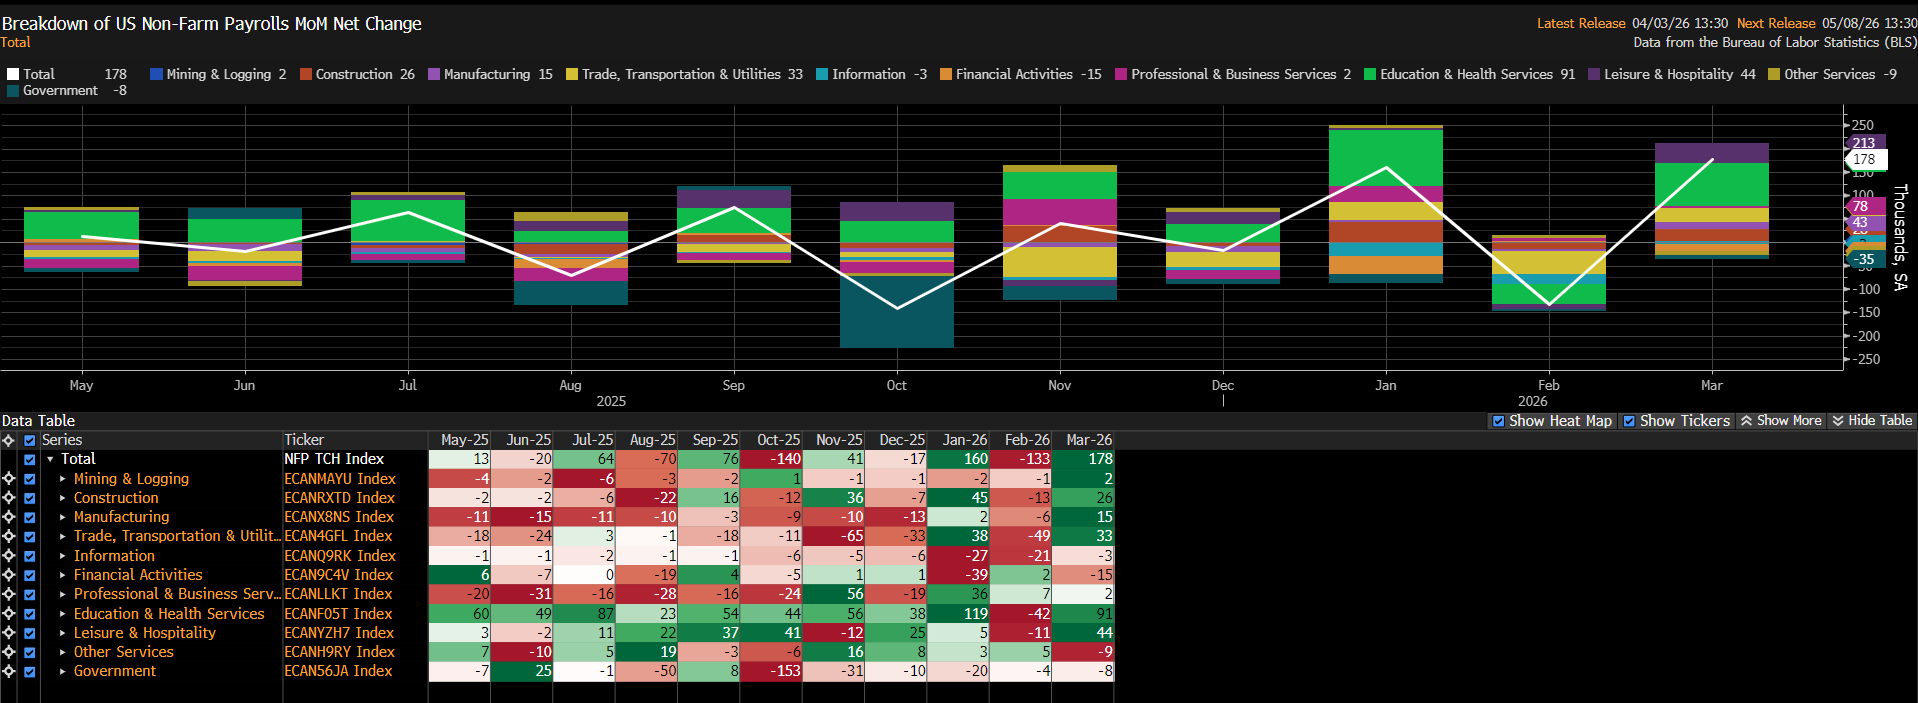
Task: Select the Mar-26 column header
Action: (1088, 440)
